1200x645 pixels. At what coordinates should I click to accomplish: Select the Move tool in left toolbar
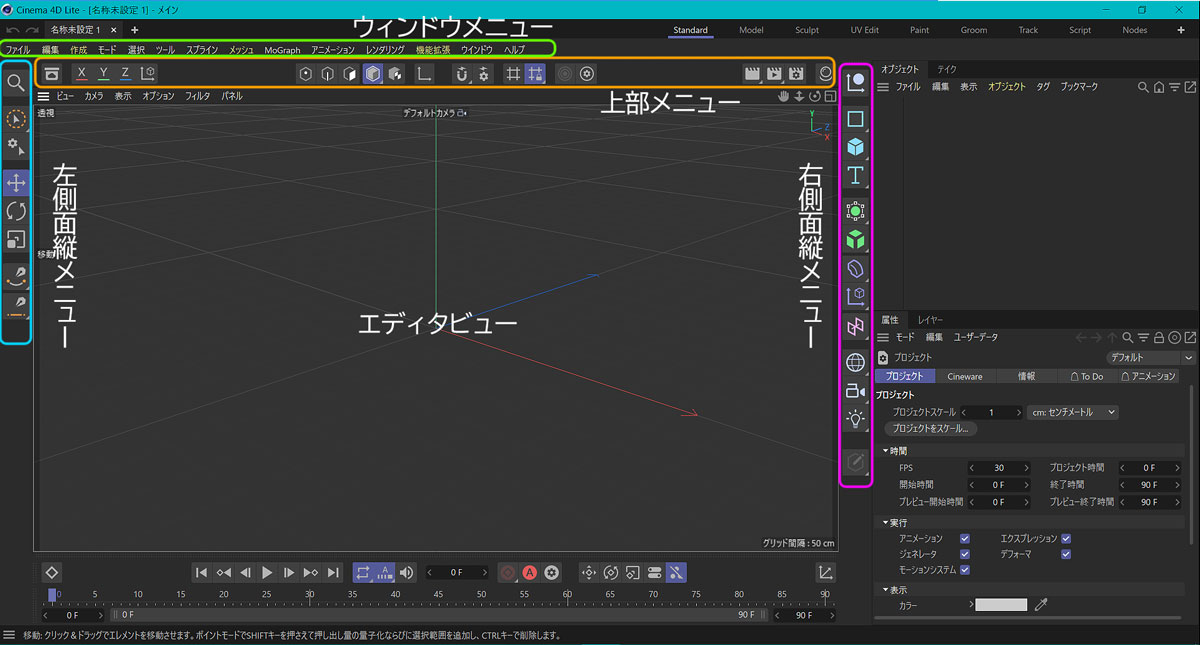[x=16, y=183]
